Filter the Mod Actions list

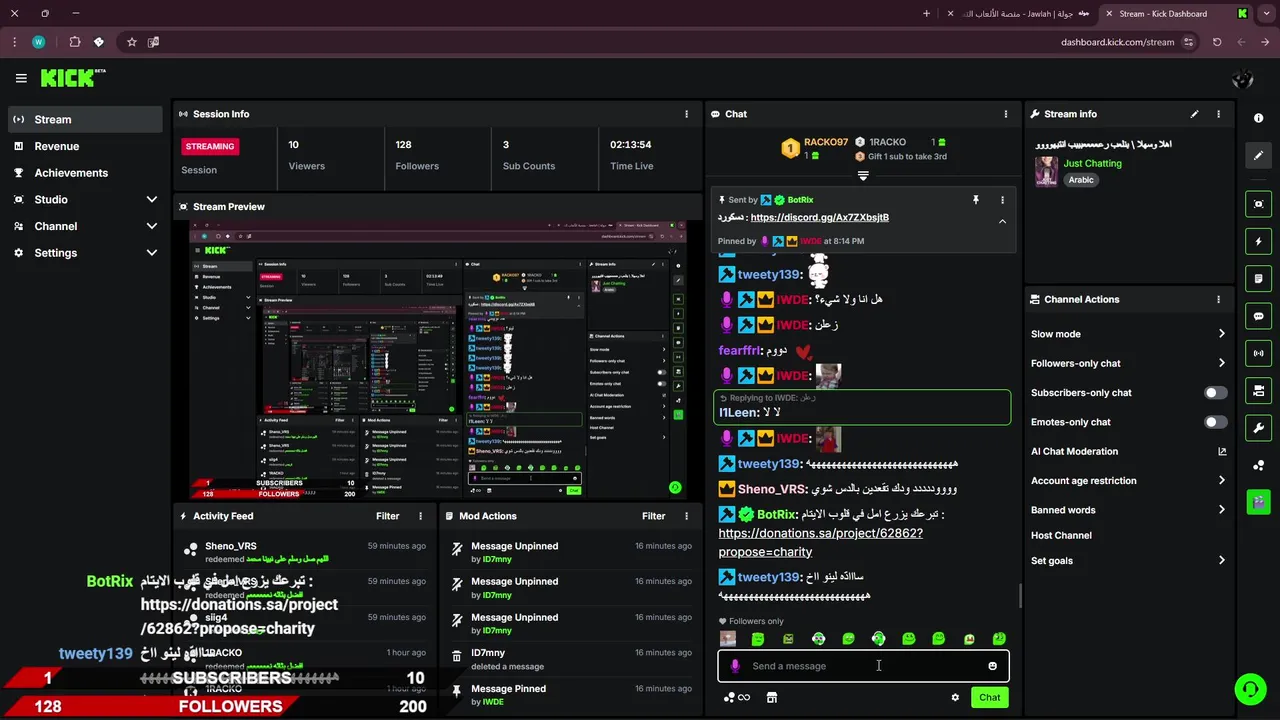654,516
